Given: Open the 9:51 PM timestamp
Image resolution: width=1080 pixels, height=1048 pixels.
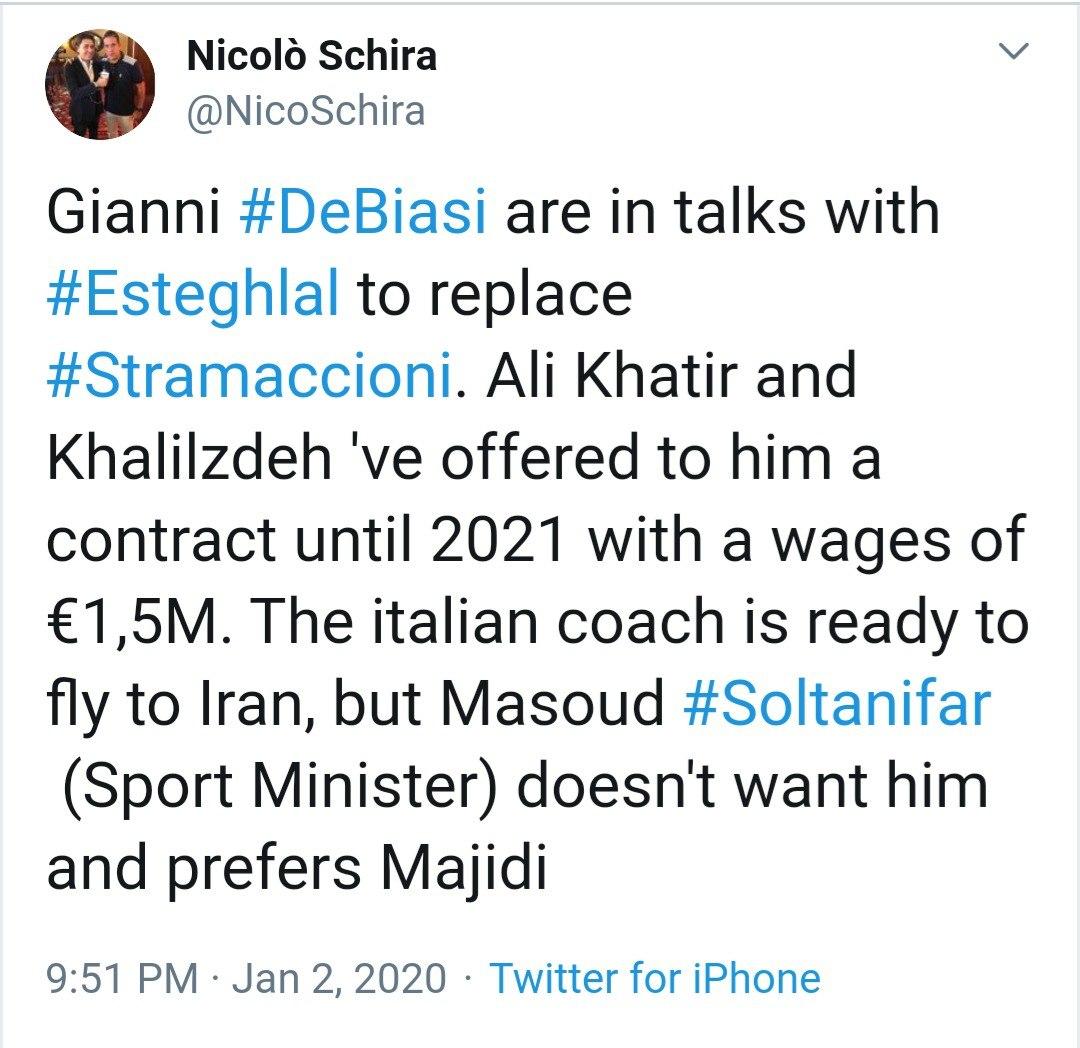Looking at the screenshot, I should click(x=123, y=978).
